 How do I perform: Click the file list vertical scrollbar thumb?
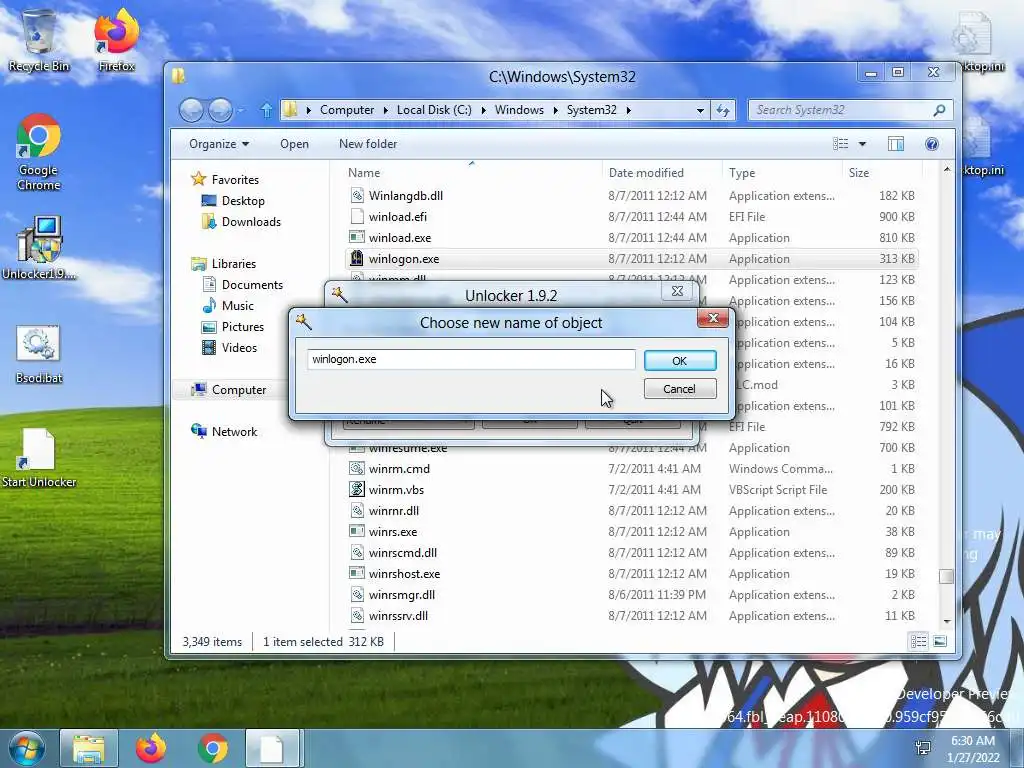pos(946,576)
